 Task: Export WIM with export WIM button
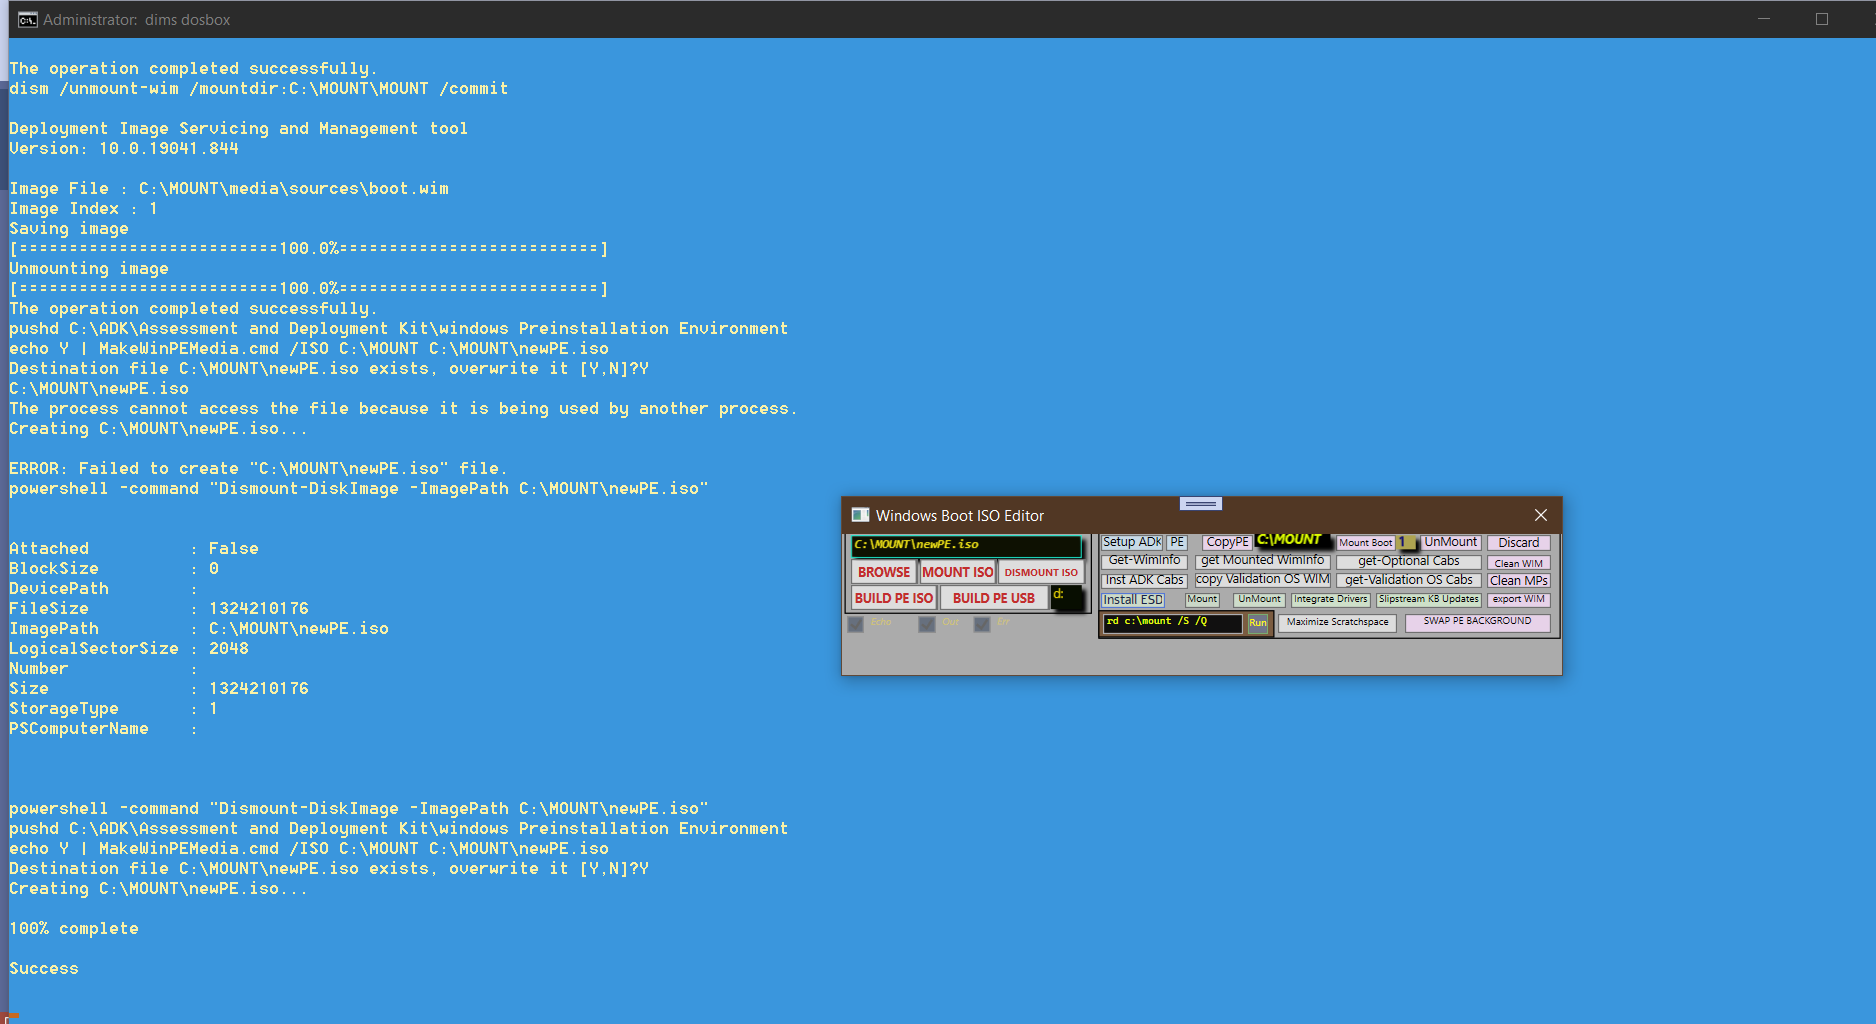tap(1518, 599)
